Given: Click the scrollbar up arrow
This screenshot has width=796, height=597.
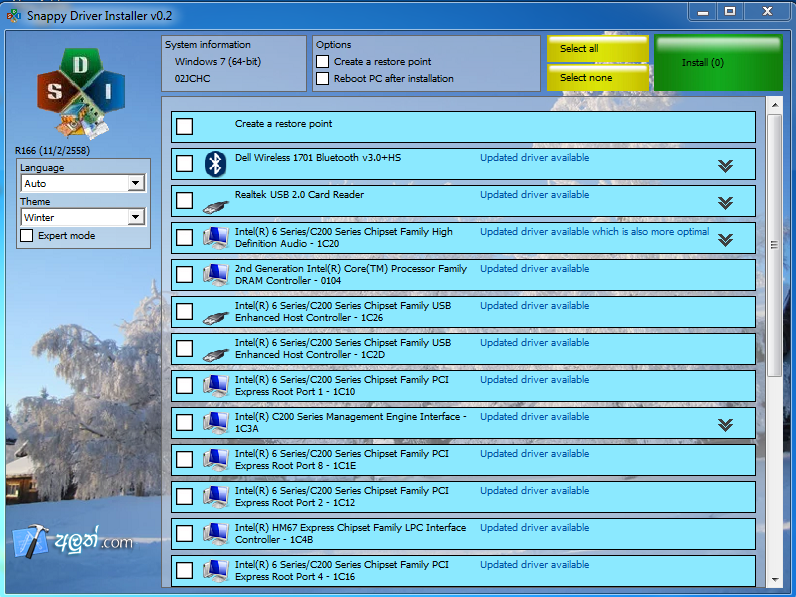Looking at the screenshot, I should (x=775, y=106).
